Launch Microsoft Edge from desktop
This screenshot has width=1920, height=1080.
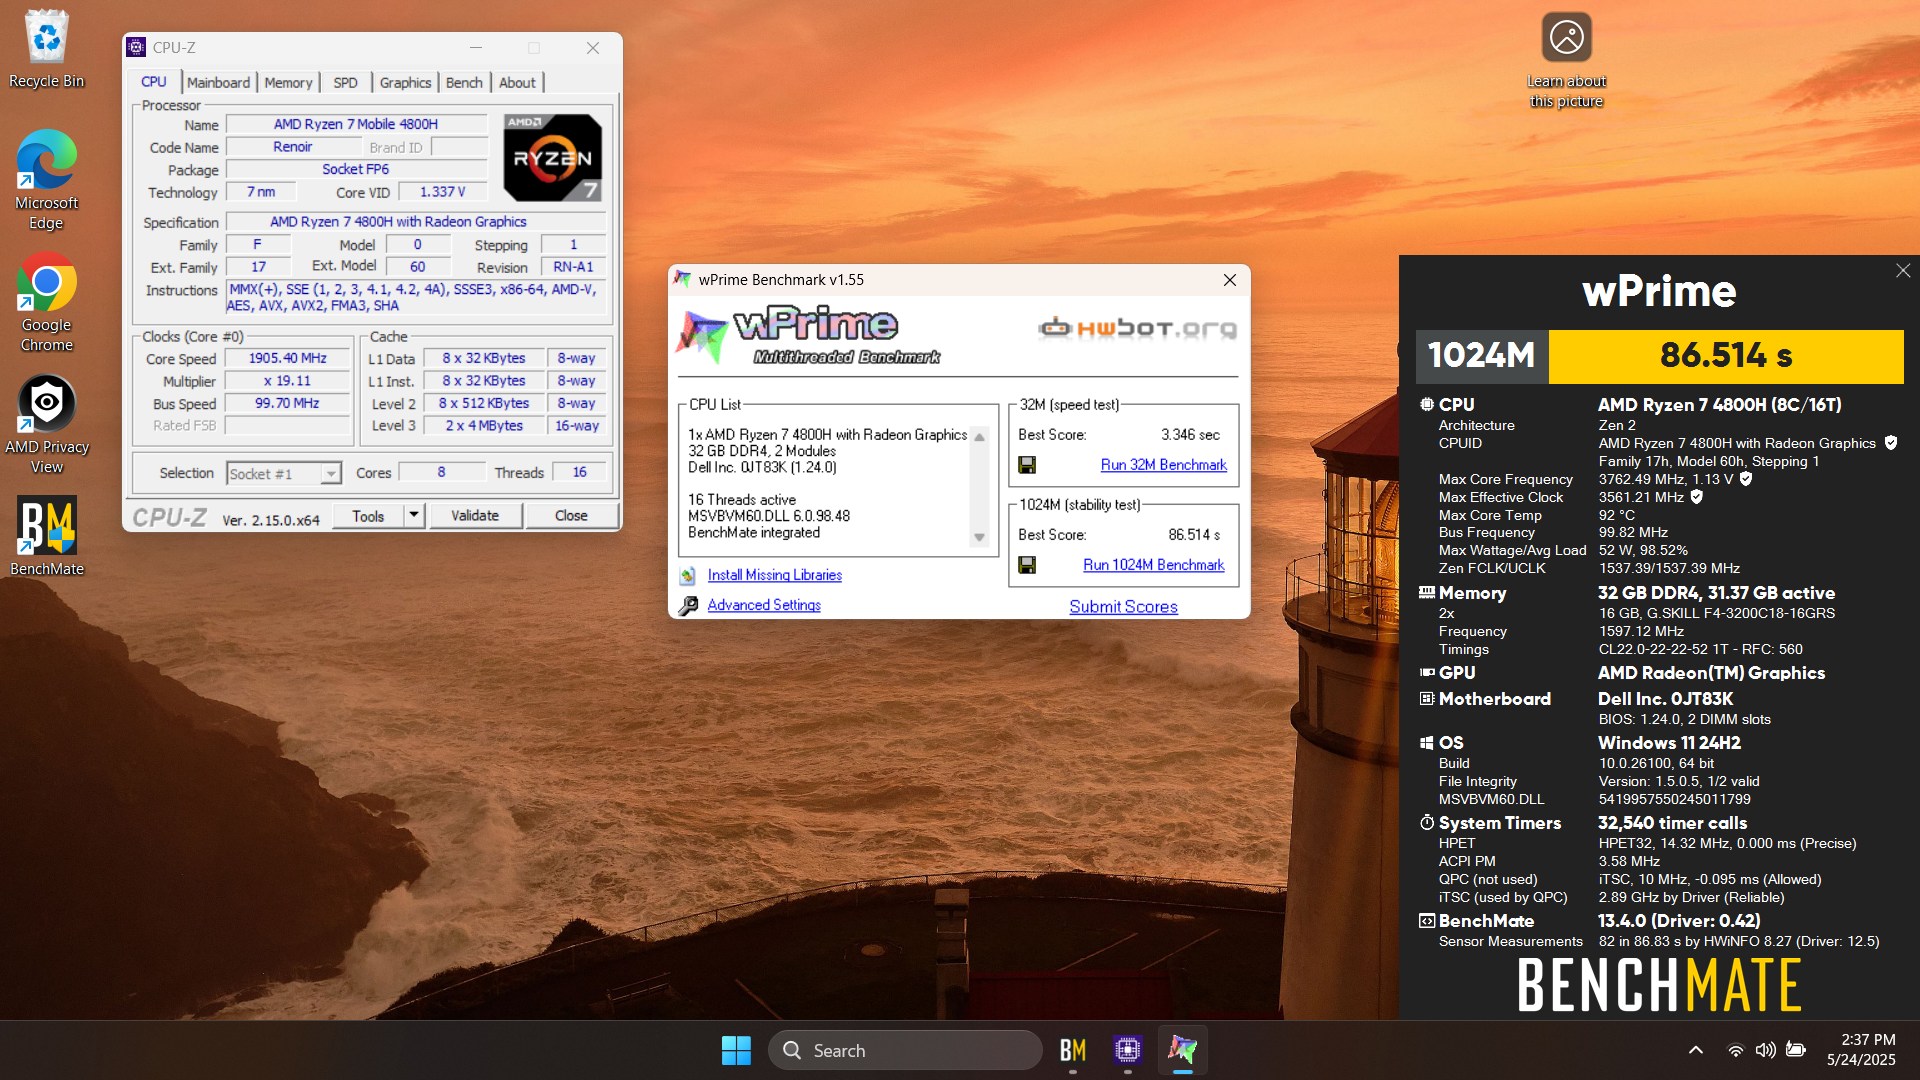point(46,180)
